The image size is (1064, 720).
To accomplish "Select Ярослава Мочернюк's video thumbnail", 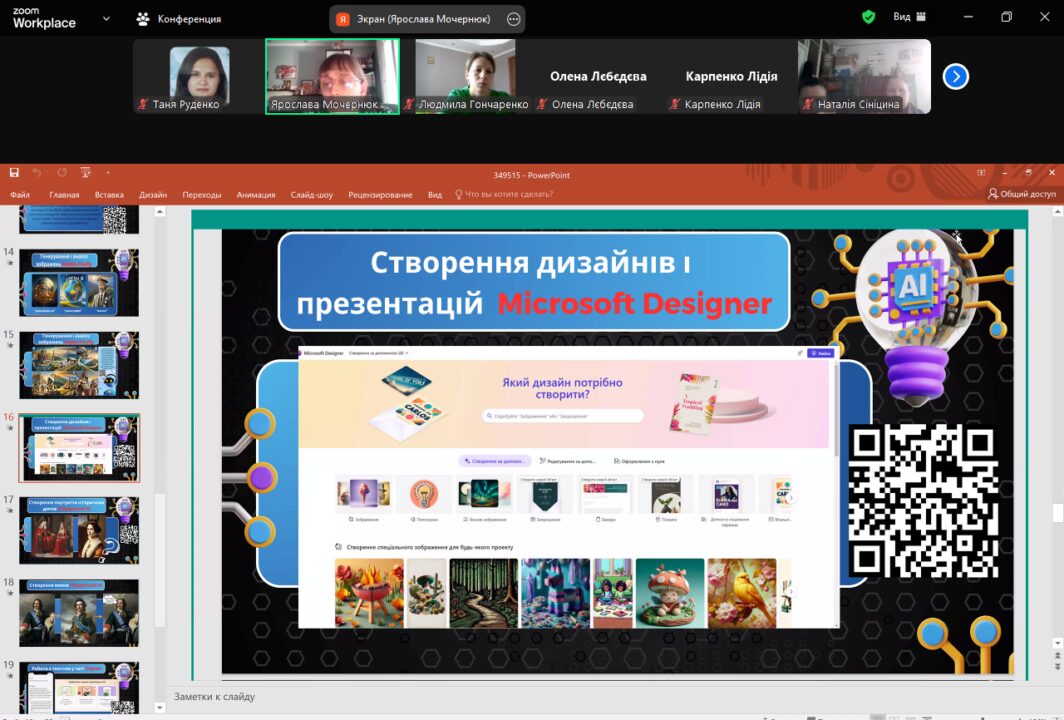I will 332,76.
